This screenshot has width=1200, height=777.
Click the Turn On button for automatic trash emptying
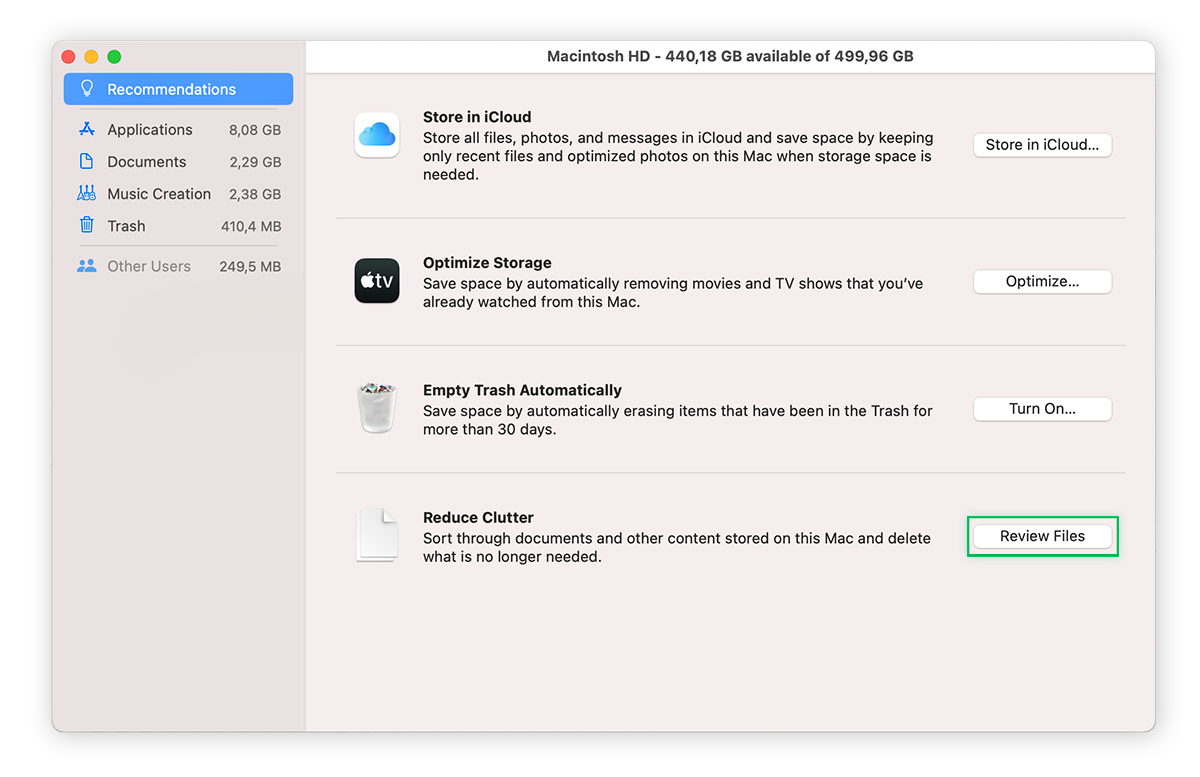[1042, 408]
